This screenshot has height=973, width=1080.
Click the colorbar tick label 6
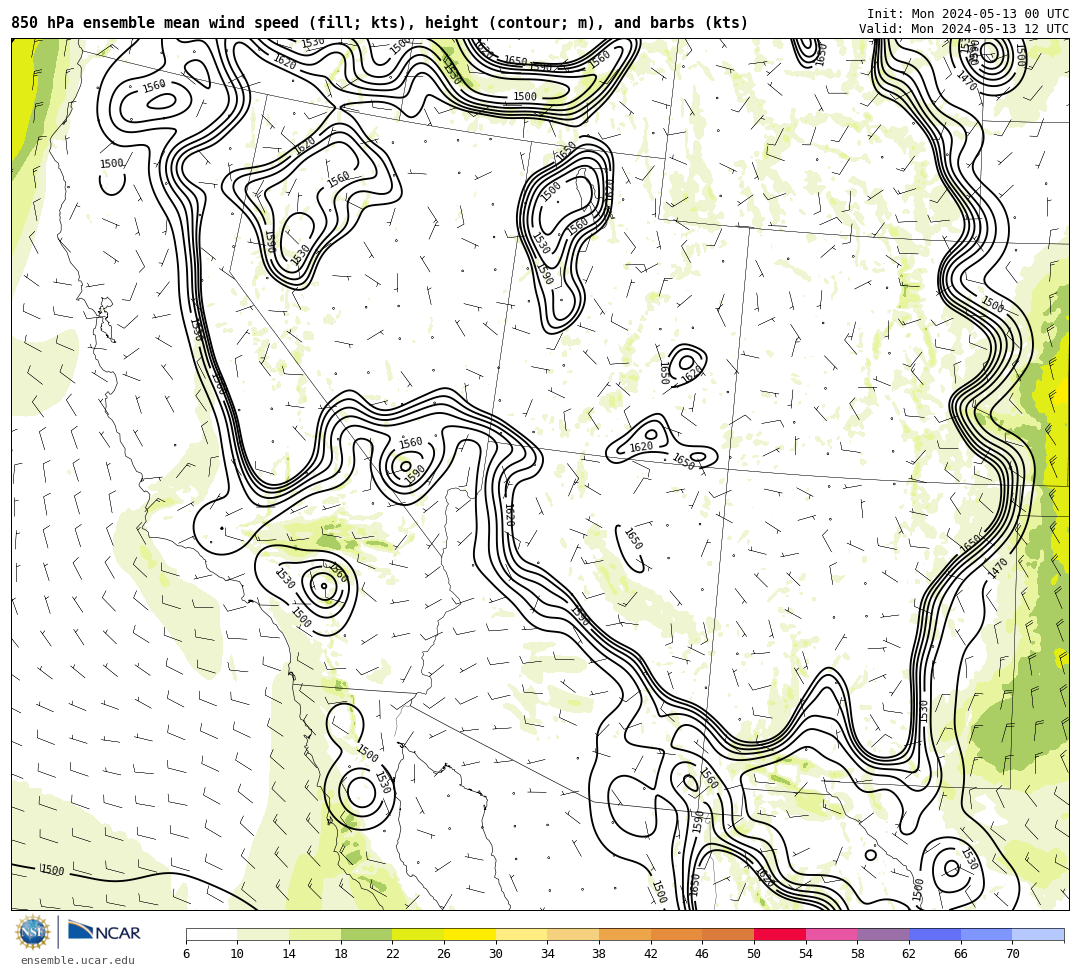pyautogui.click(x=186, y=954)
